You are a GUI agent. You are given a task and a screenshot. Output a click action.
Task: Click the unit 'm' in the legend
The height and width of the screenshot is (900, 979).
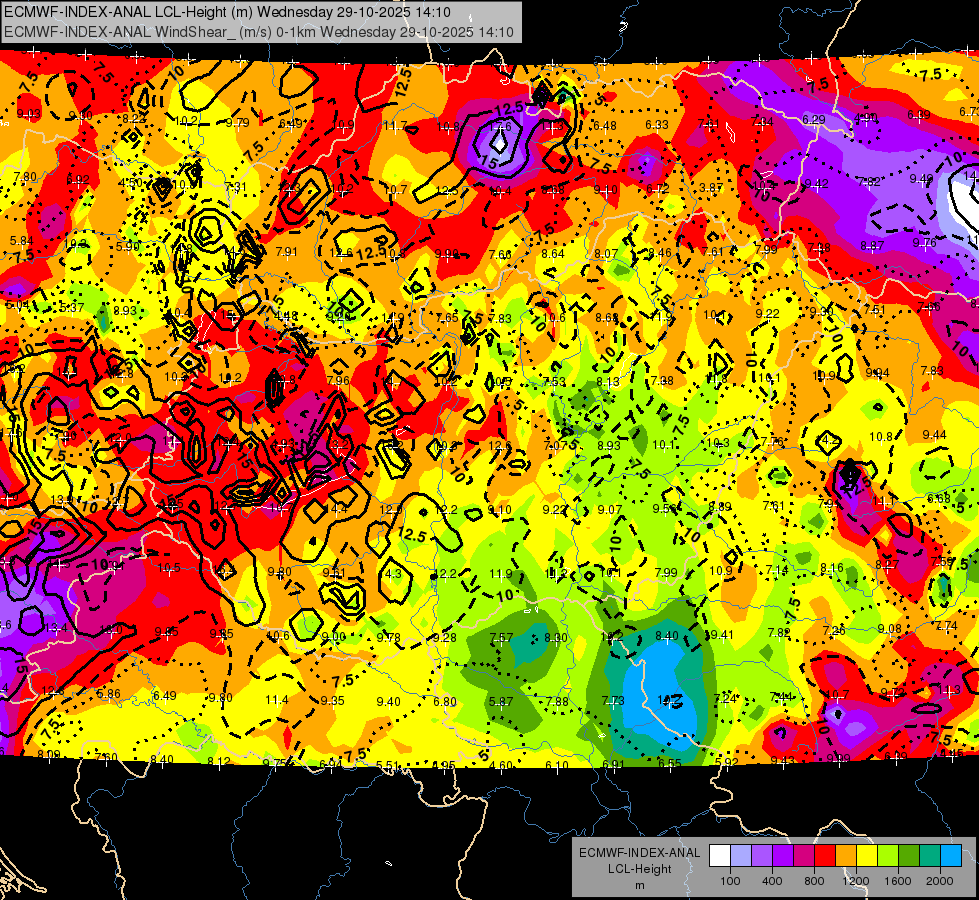coord(639,885)
